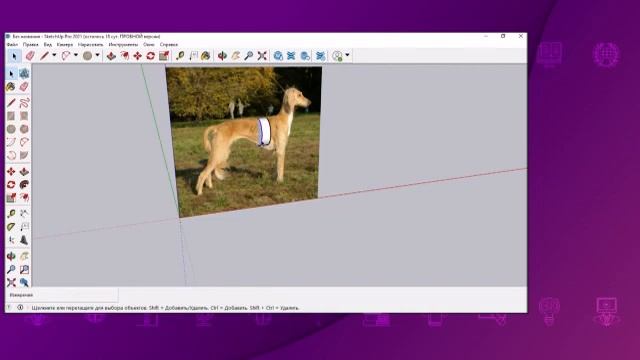The width and height of the screenshot is (640, 360).
Task: Select the Polygon tool
Action: click(24, 129)
